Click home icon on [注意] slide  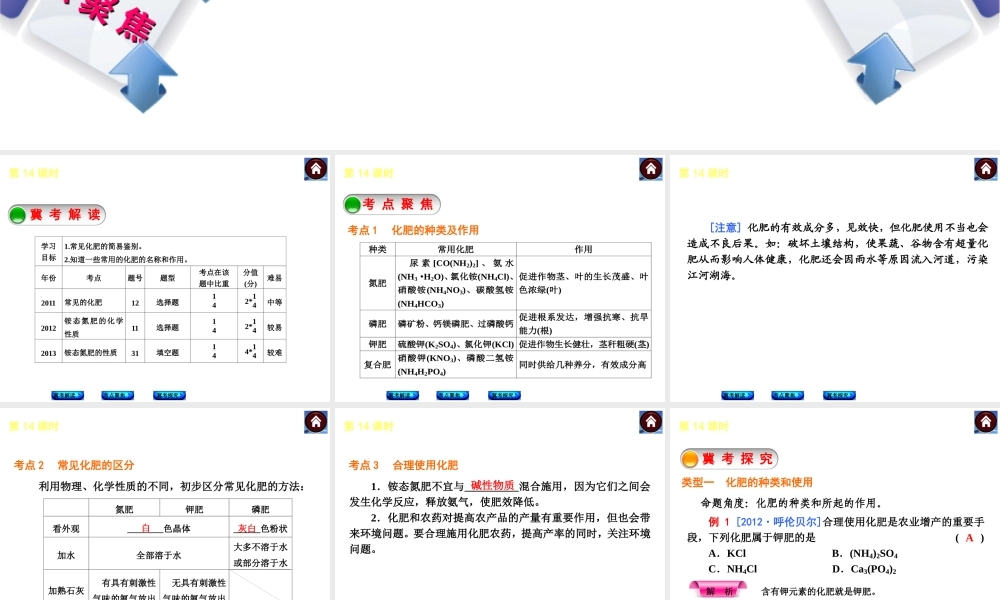point(985,169)
